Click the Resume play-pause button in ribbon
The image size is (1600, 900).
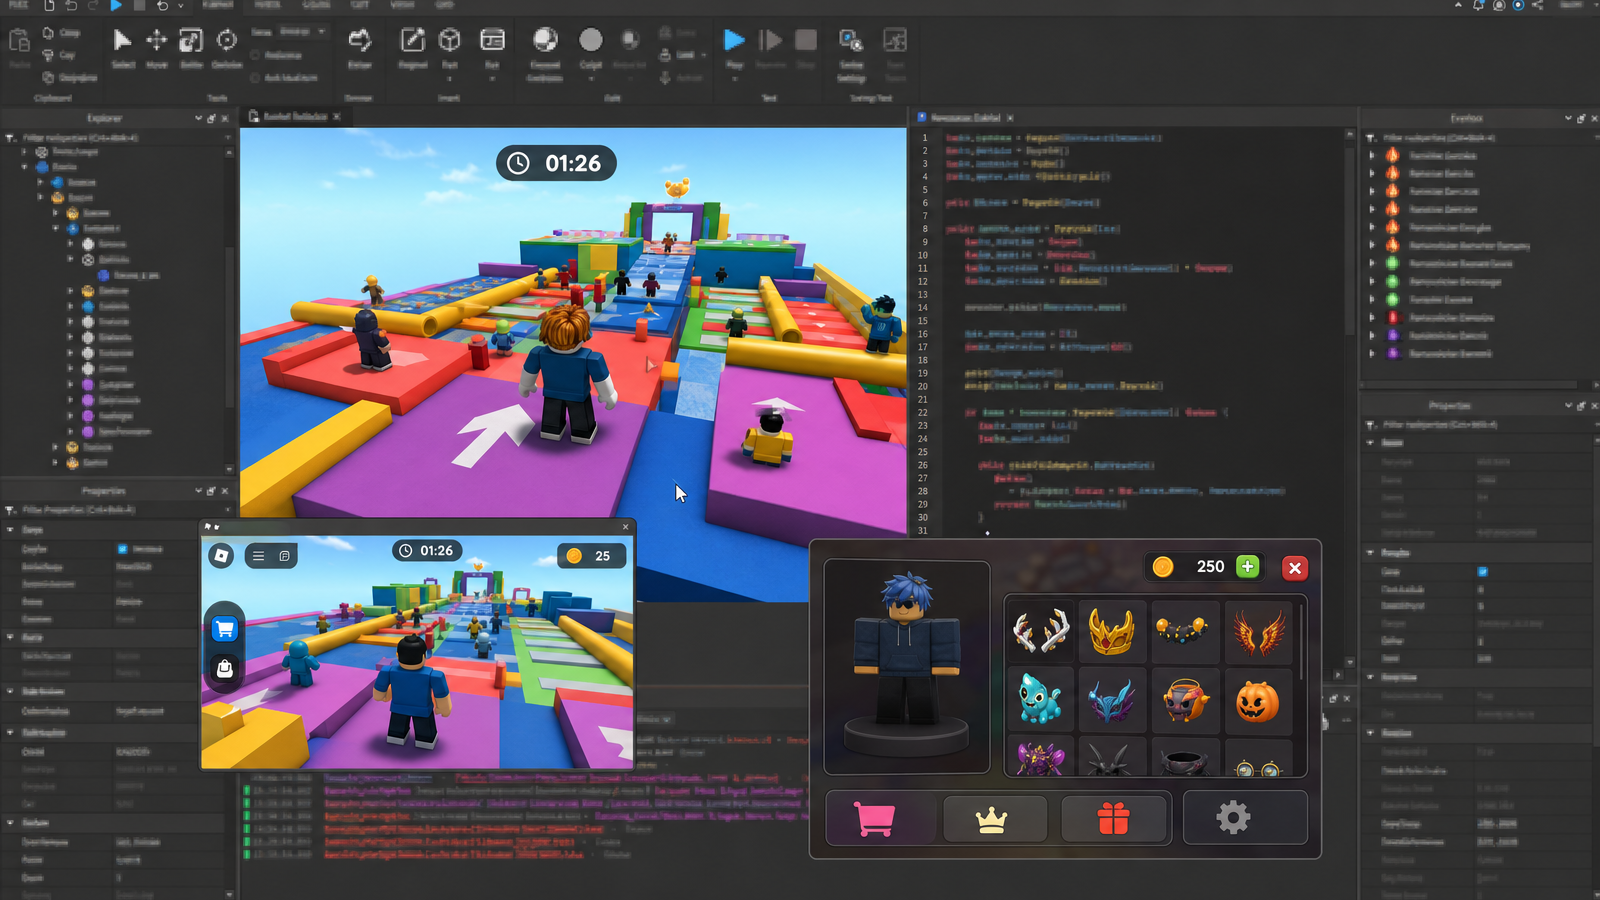[770, 40]
